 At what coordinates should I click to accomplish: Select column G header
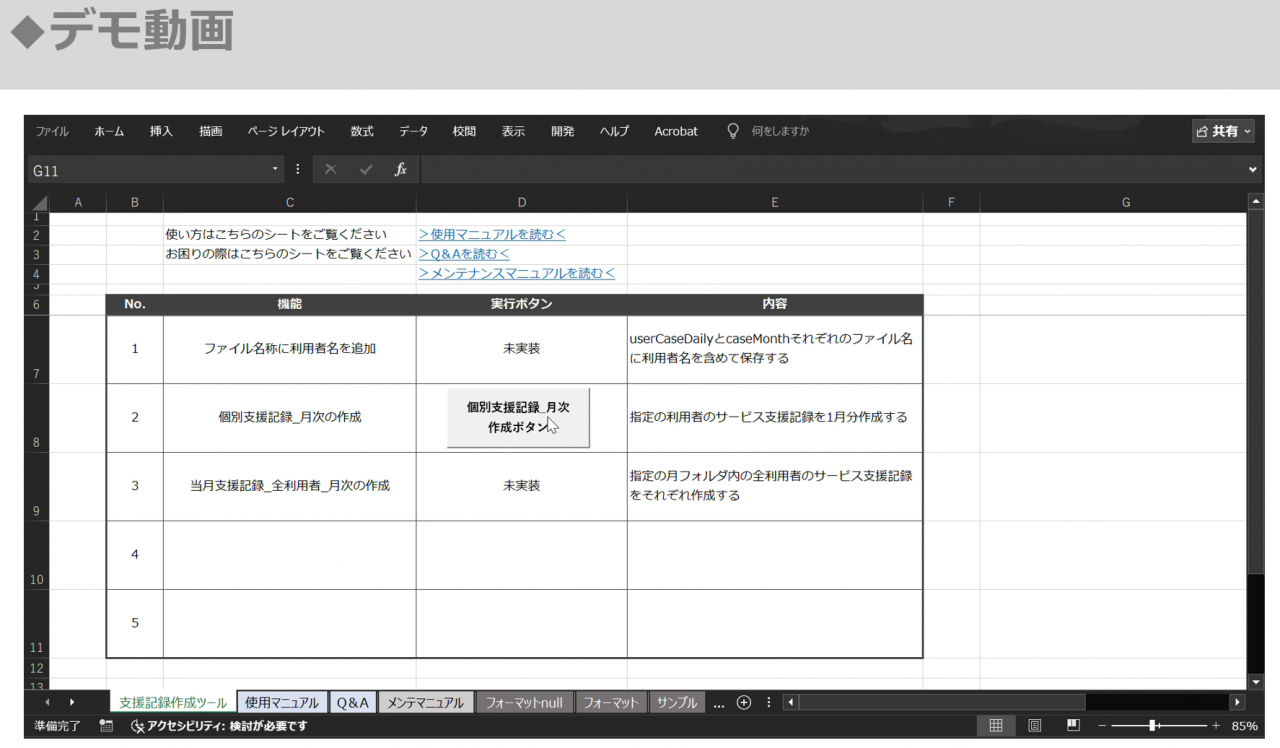[x=1125, y=203]
